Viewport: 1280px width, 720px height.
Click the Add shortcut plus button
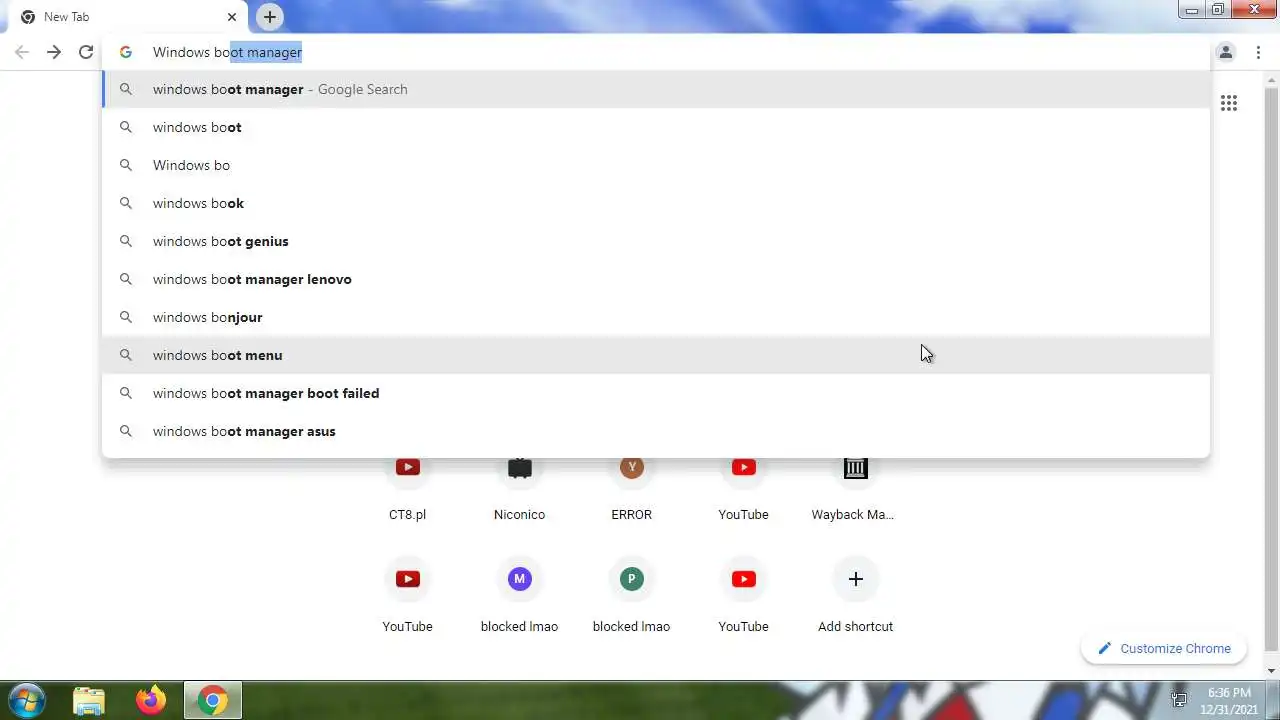[x=855, y=579]
